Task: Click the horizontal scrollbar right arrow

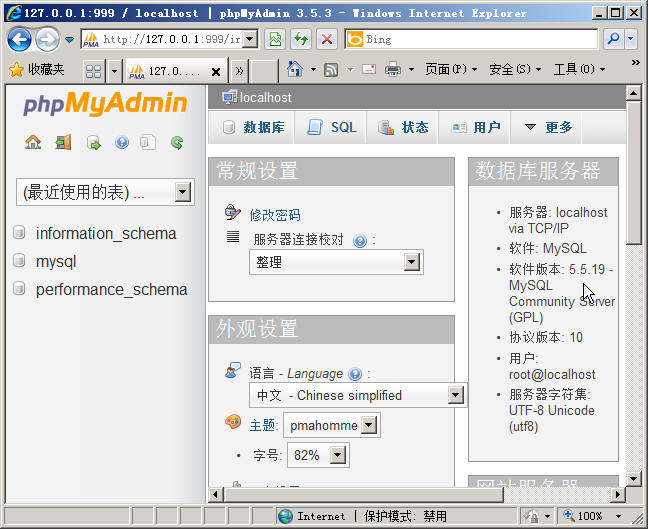Action: tap(617, 494)
